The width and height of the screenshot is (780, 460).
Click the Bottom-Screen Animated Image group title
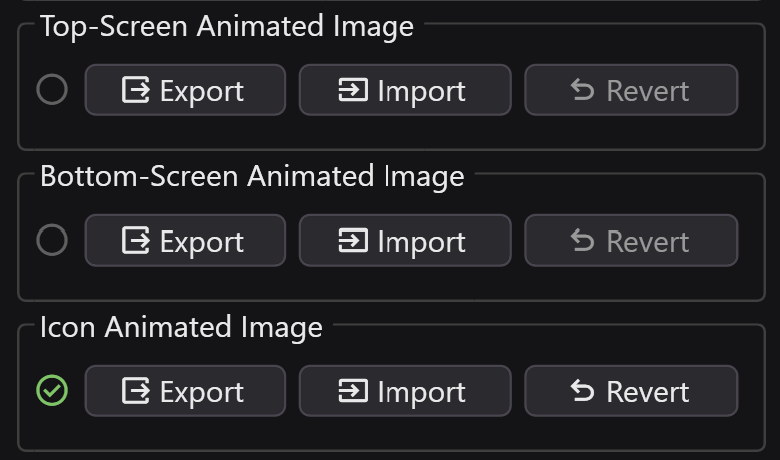pos(252,177)
